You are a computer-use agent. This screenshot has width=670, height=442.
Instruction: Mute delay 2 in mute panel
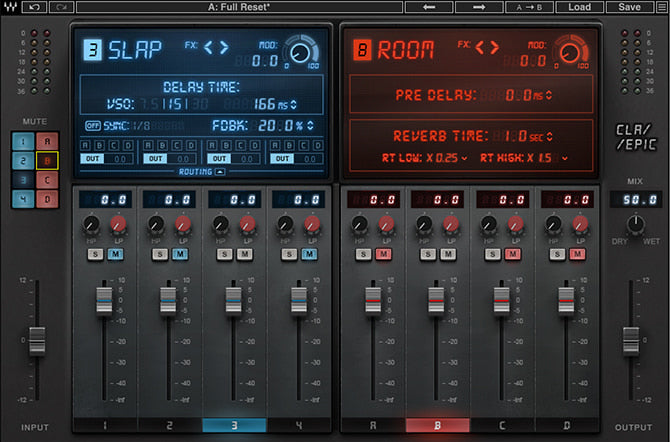pyautogui.click(x=23, y=161)
